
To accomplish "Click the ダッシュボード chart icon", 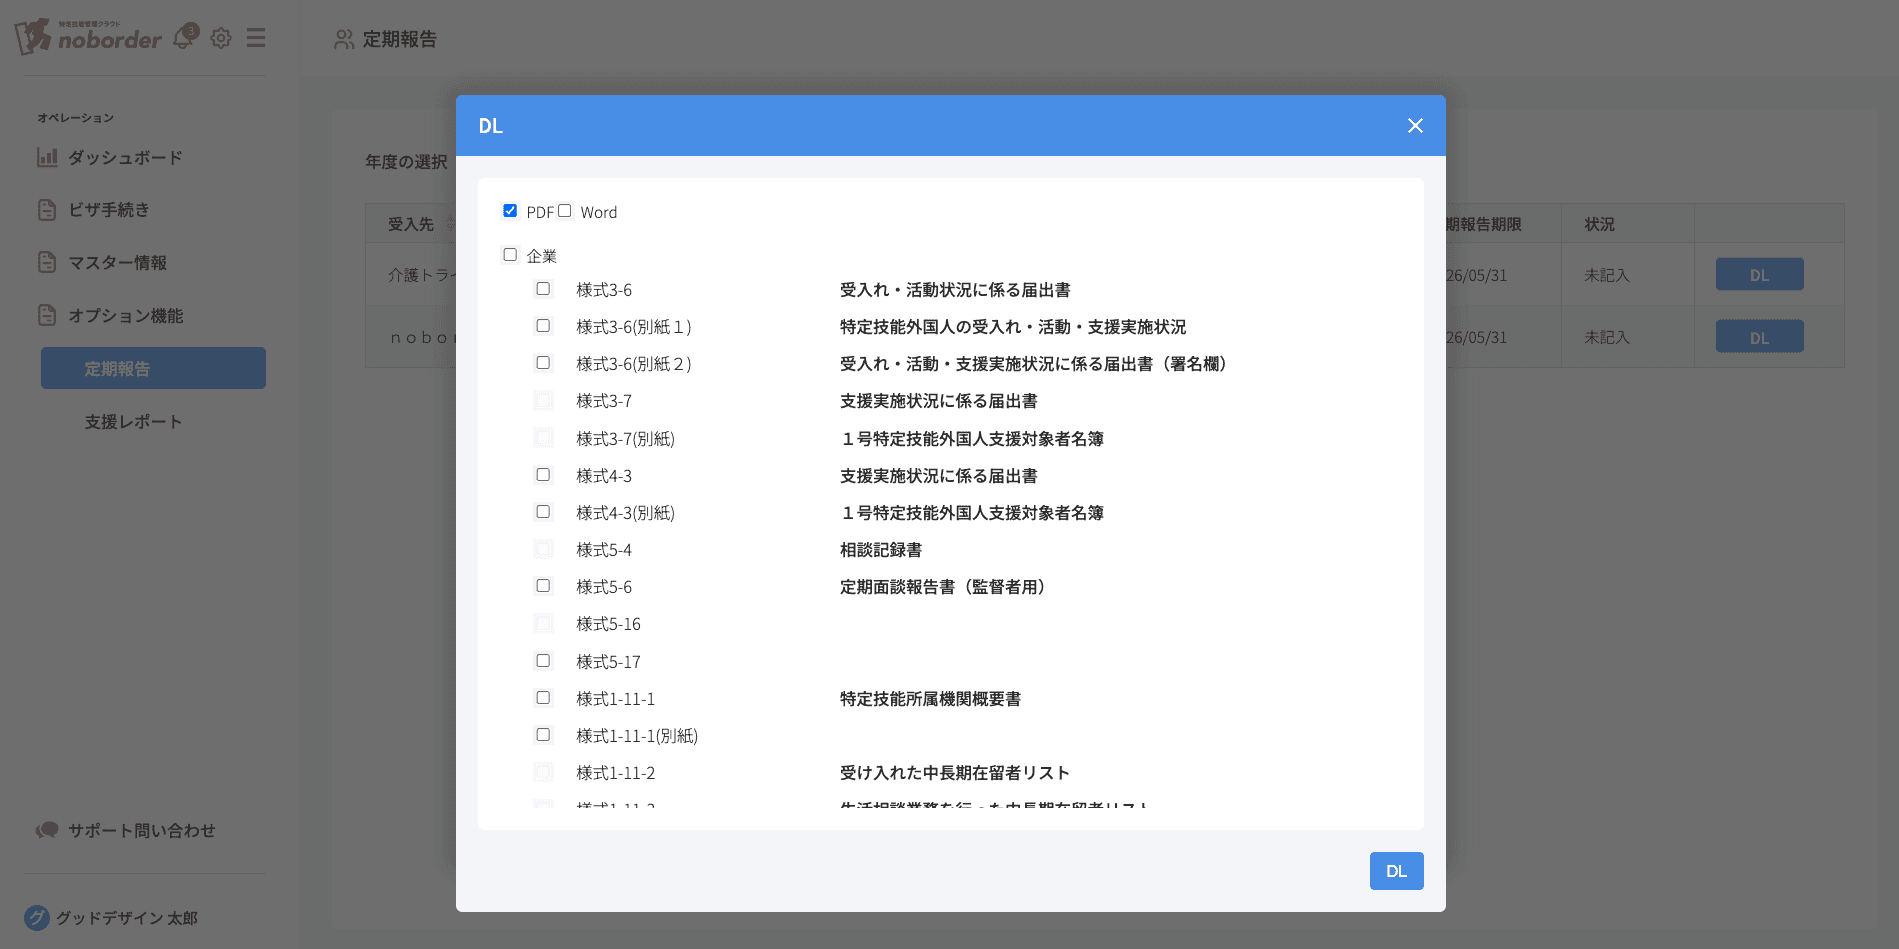I will coord(47,158).
